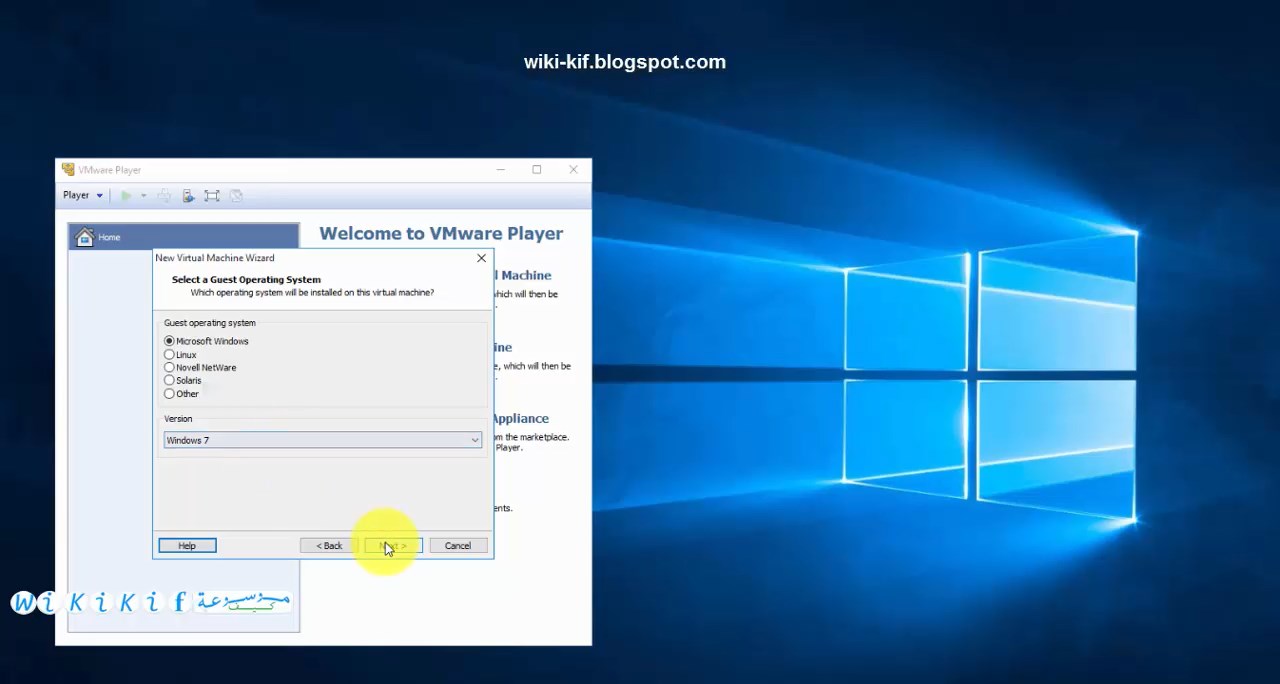This screenshot has height=684, width=1280.
Task: Select the Other guest OS option
Action: click(169, 393)
